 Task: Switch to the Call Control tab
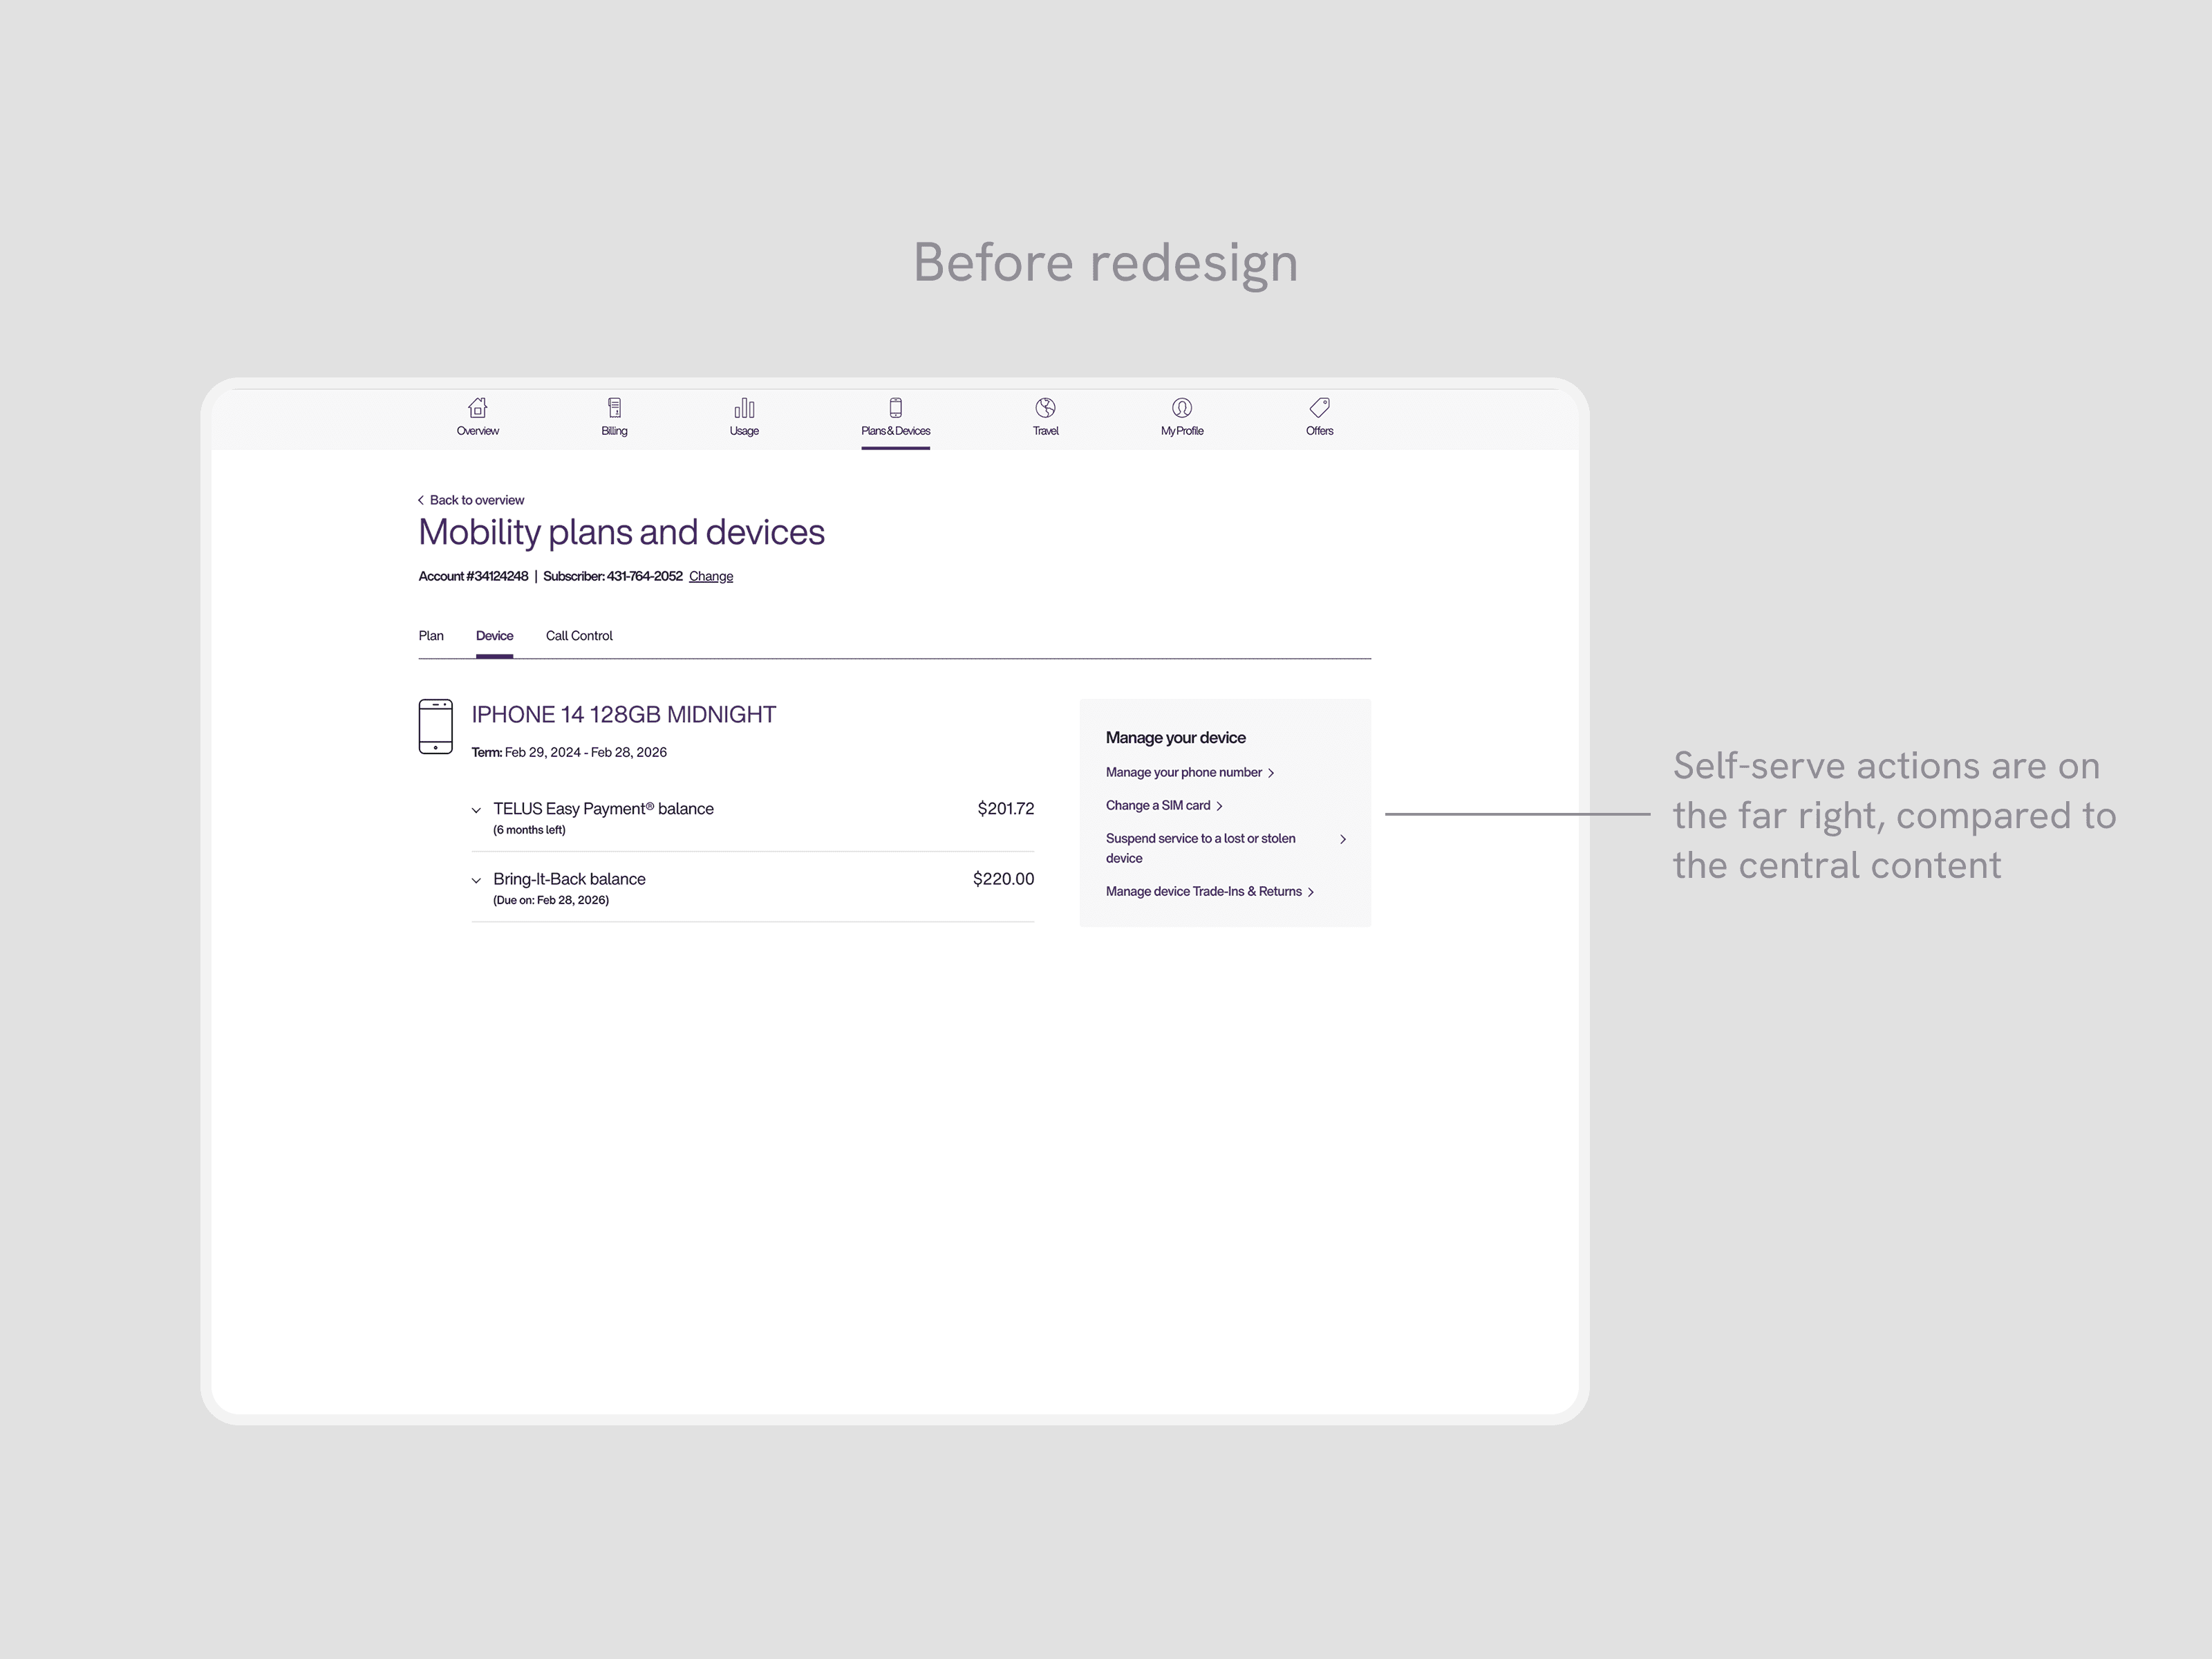579,636
